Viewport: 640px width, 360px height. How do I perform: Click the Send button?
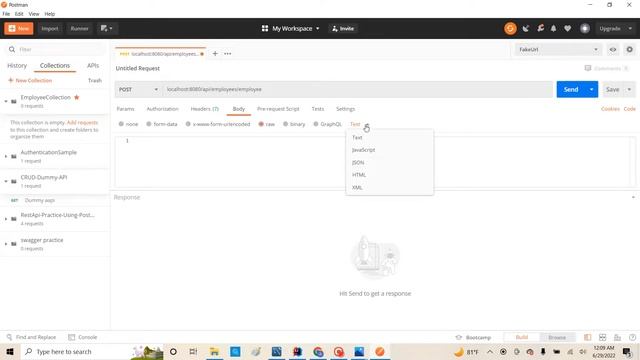571,89
